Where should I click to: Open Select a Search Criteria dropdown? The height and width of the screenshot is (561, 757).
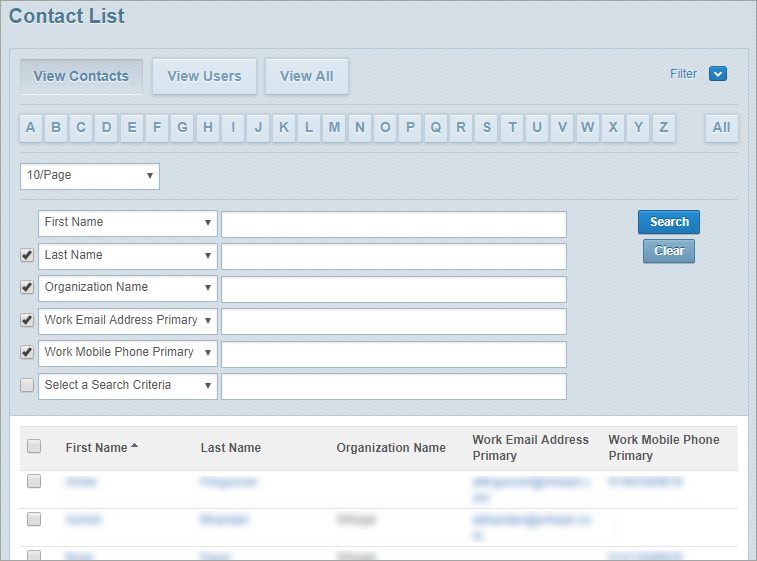128,386
